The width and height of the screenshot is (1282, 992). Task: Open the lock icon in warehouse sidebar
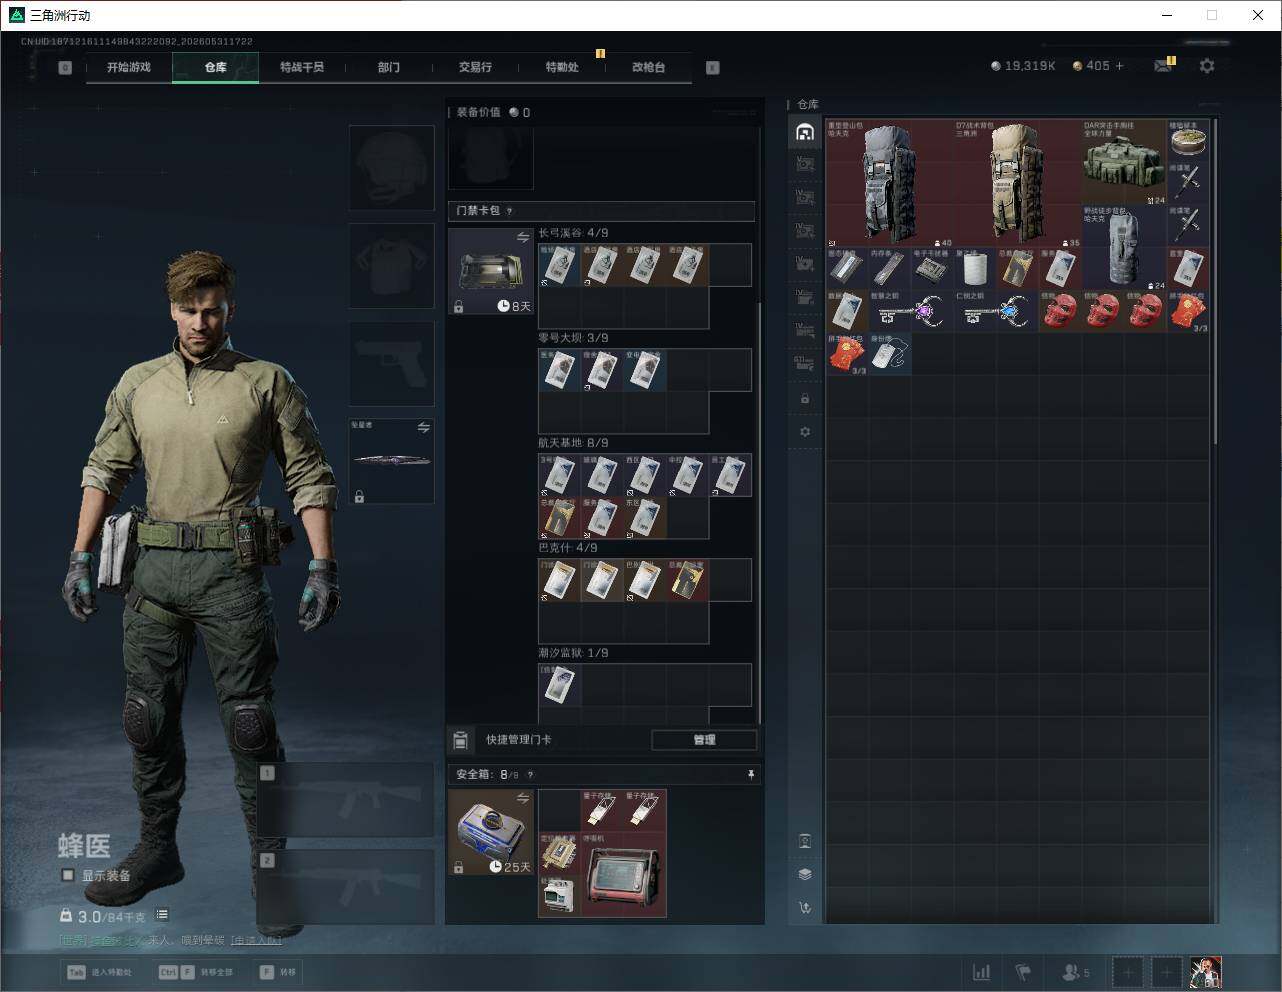805,399
